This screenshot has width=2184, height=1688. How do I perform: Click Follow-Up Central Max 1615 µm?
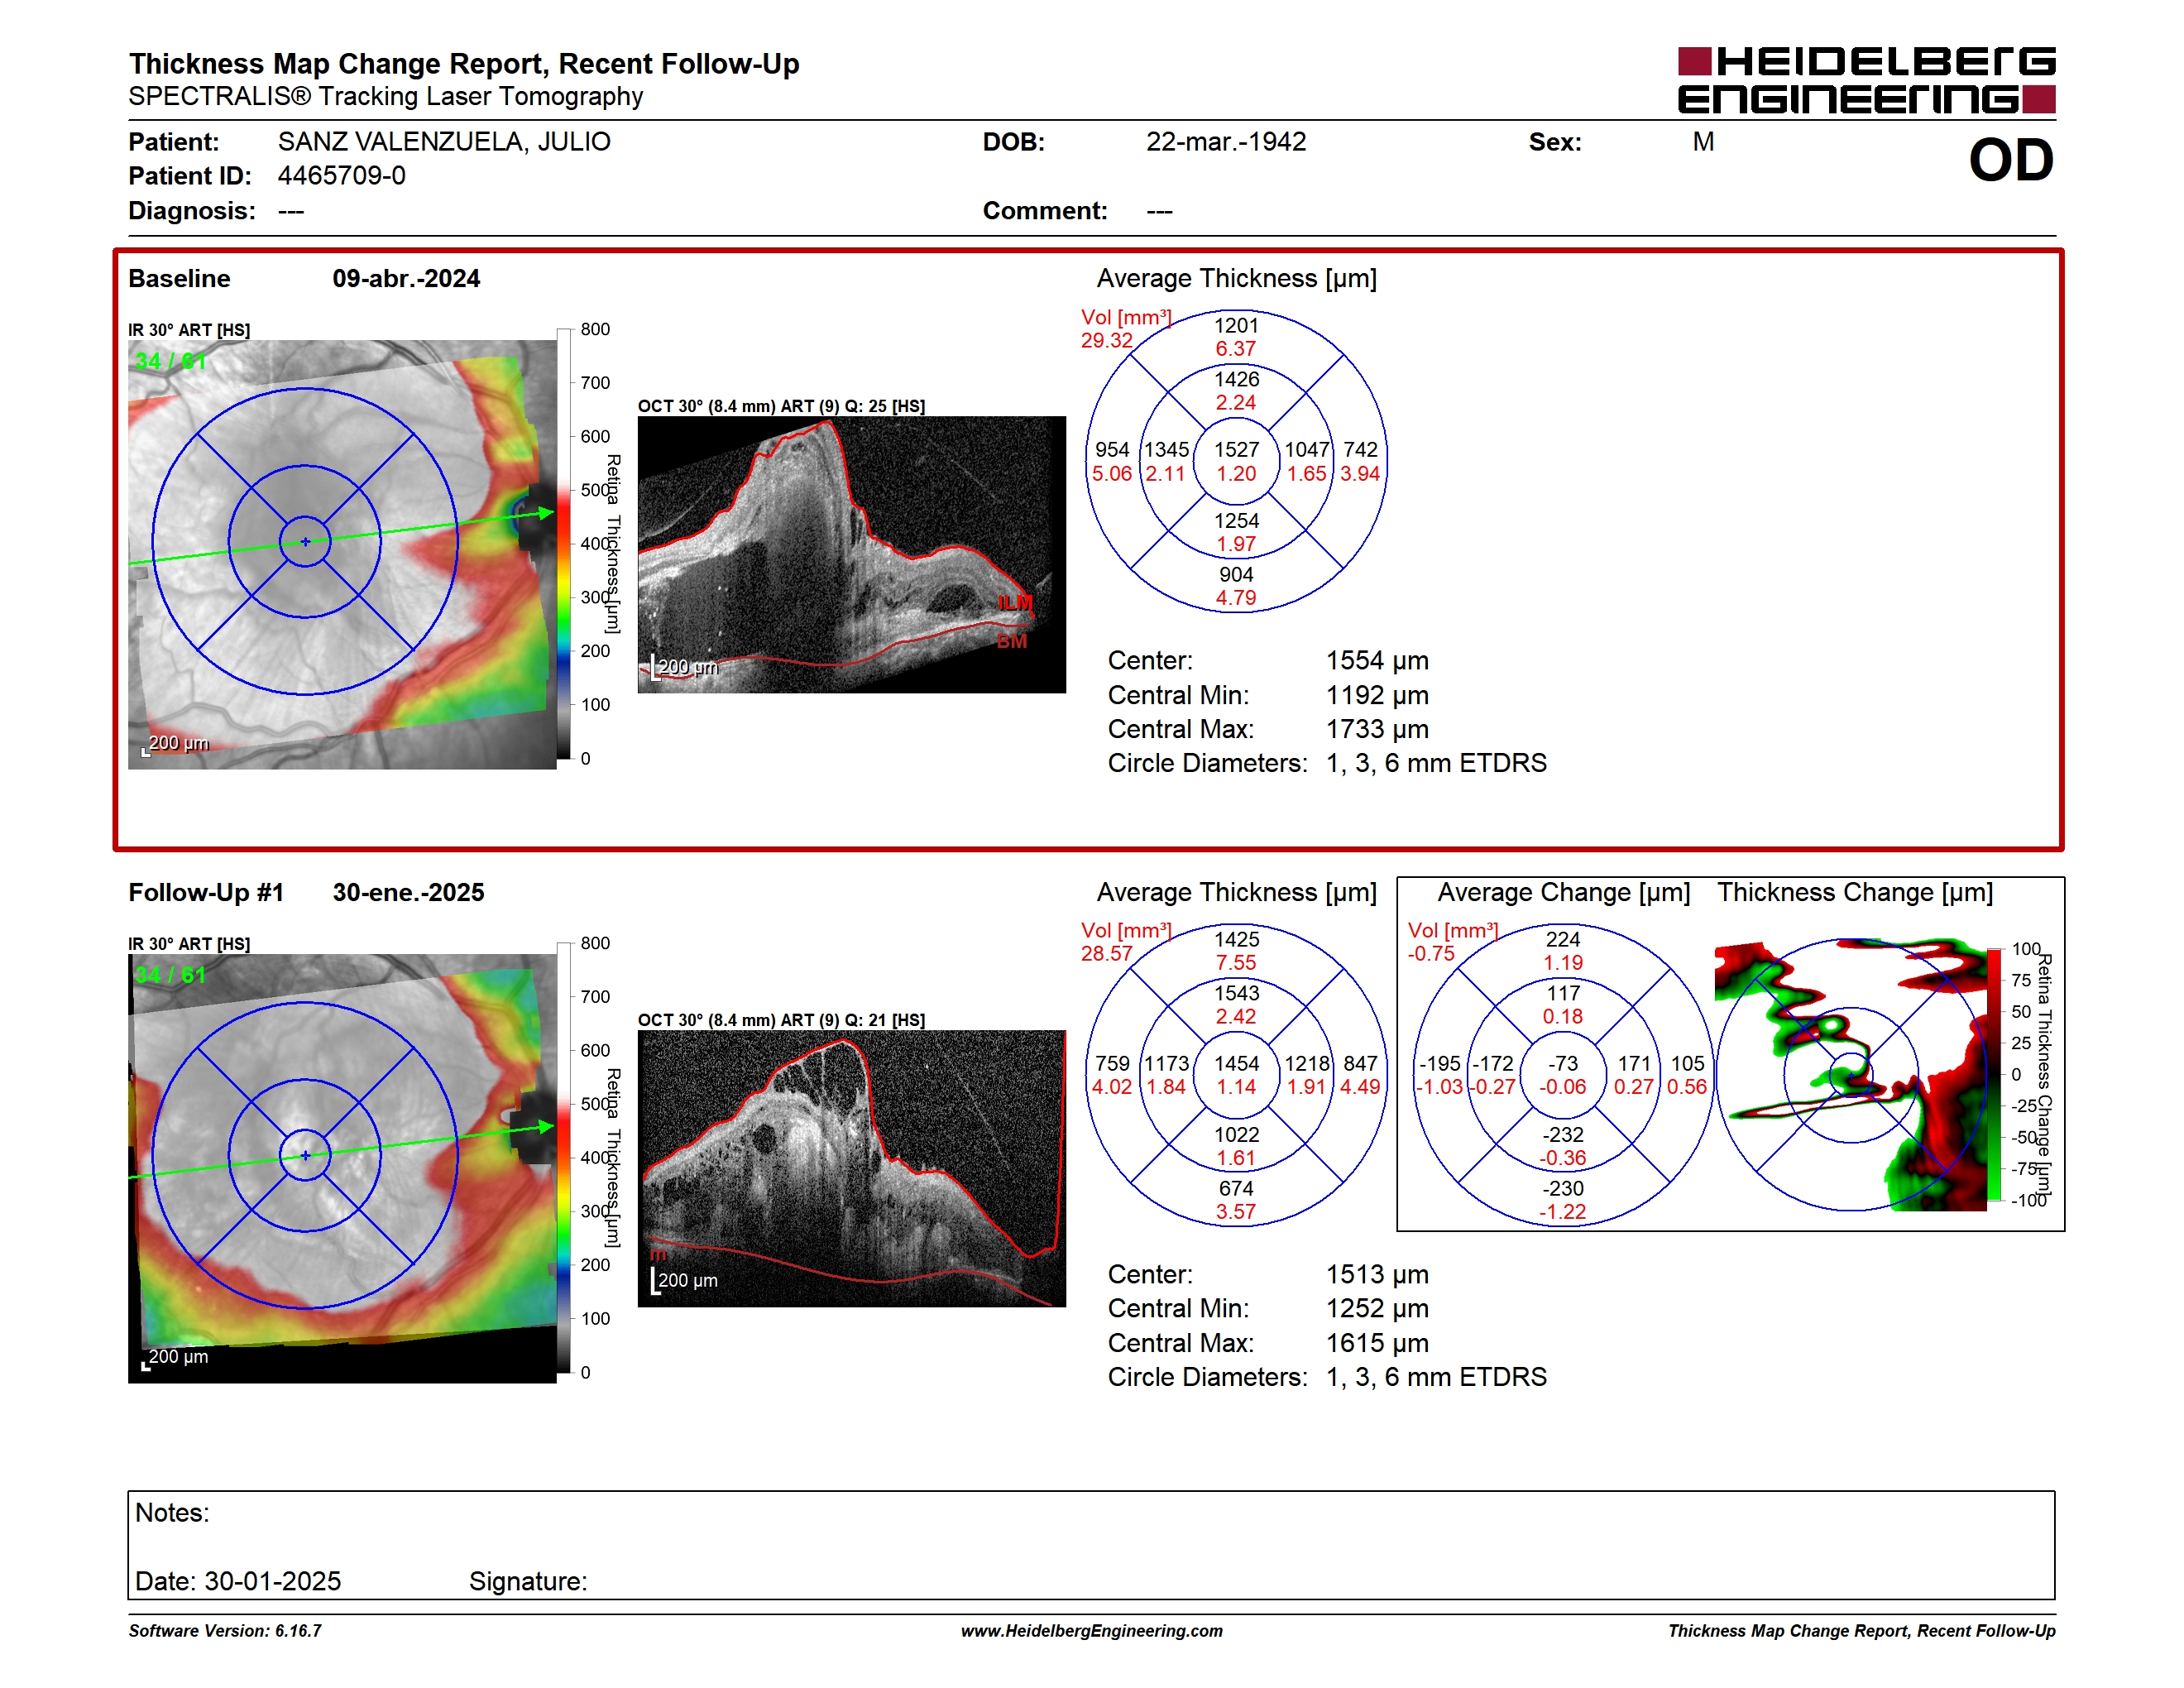pyautogui.click(x=1377, y=1343)
